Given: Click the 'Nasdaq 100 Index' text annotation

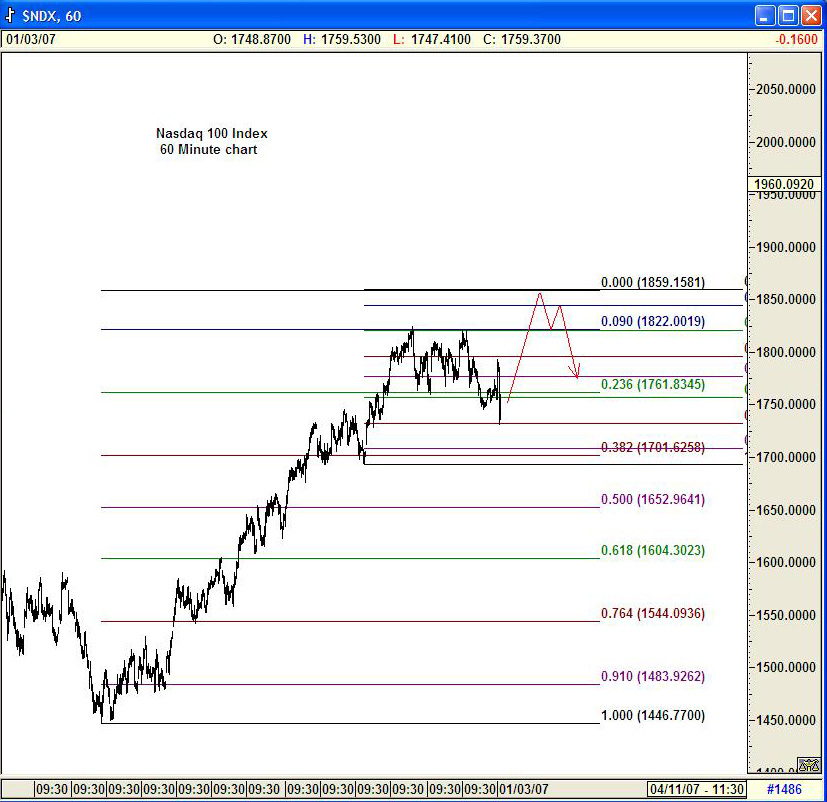Looking at the screenshot, I should [x=211, y=133].
